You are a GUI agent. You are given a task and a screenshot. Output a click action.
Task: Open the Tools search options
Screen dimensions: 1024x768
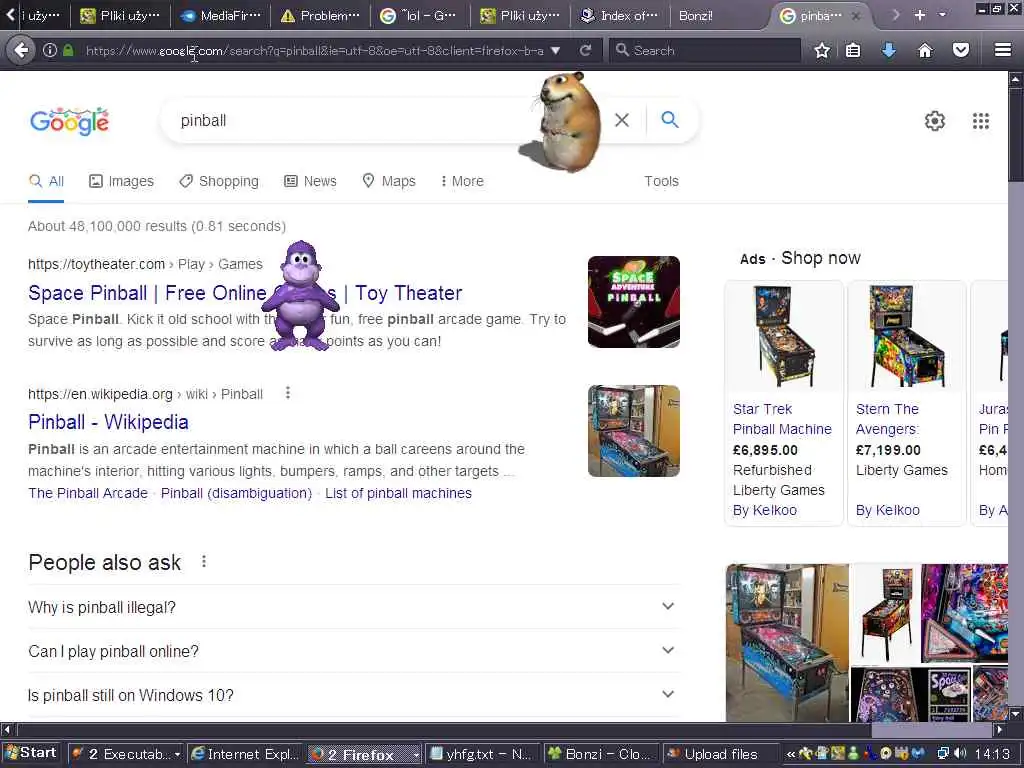661,181
